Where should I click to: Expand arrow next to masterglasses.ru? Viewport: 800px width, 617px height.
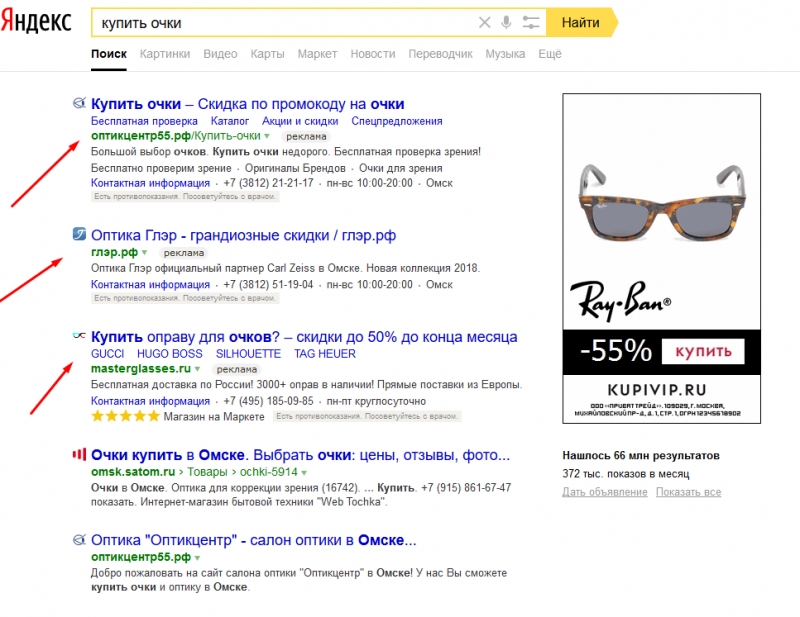197,369
